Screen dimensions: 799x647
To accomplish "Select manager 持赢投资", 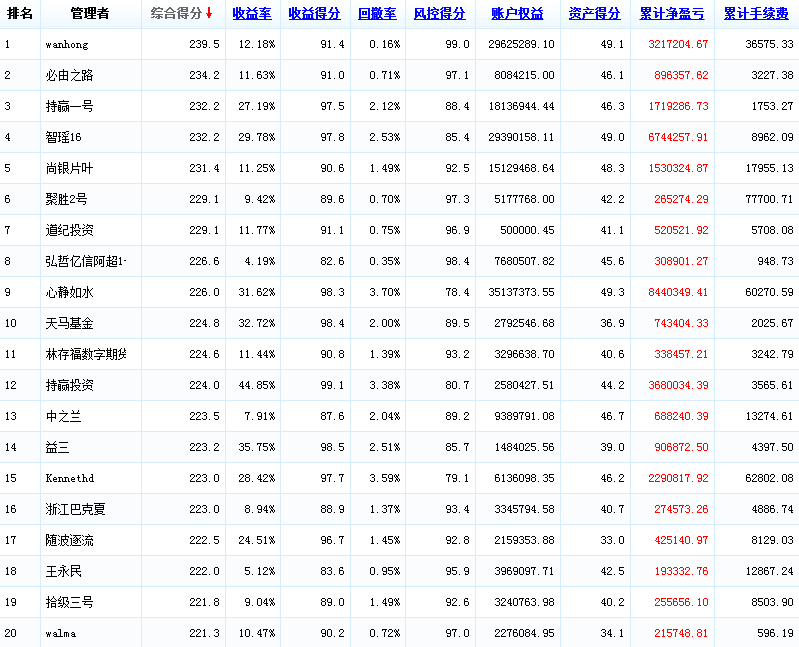I will tap(69, 385).
